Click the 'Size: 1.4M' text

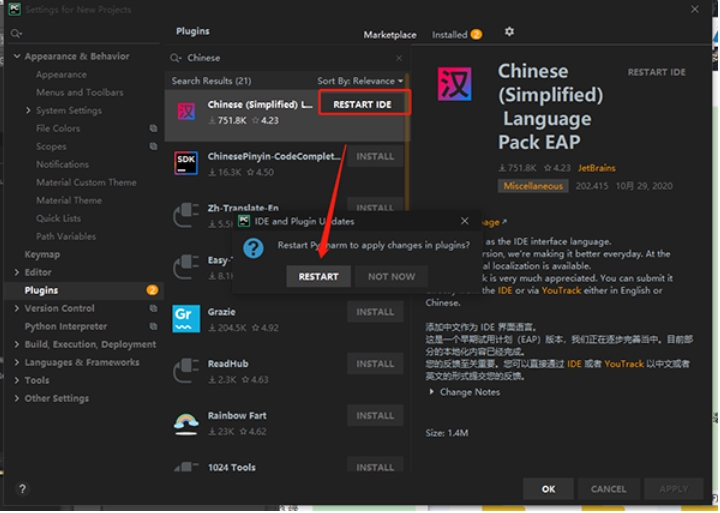(447, 433)
